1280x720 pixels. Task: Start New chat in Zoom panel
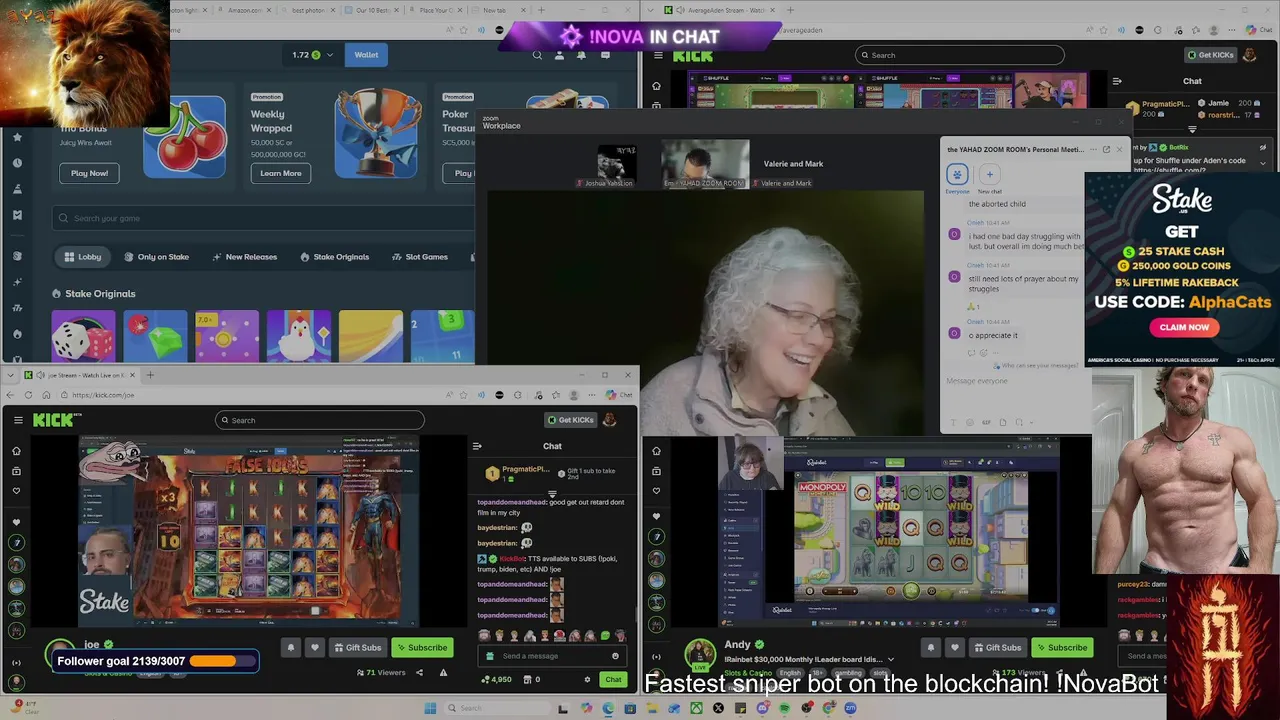[989, 176]
